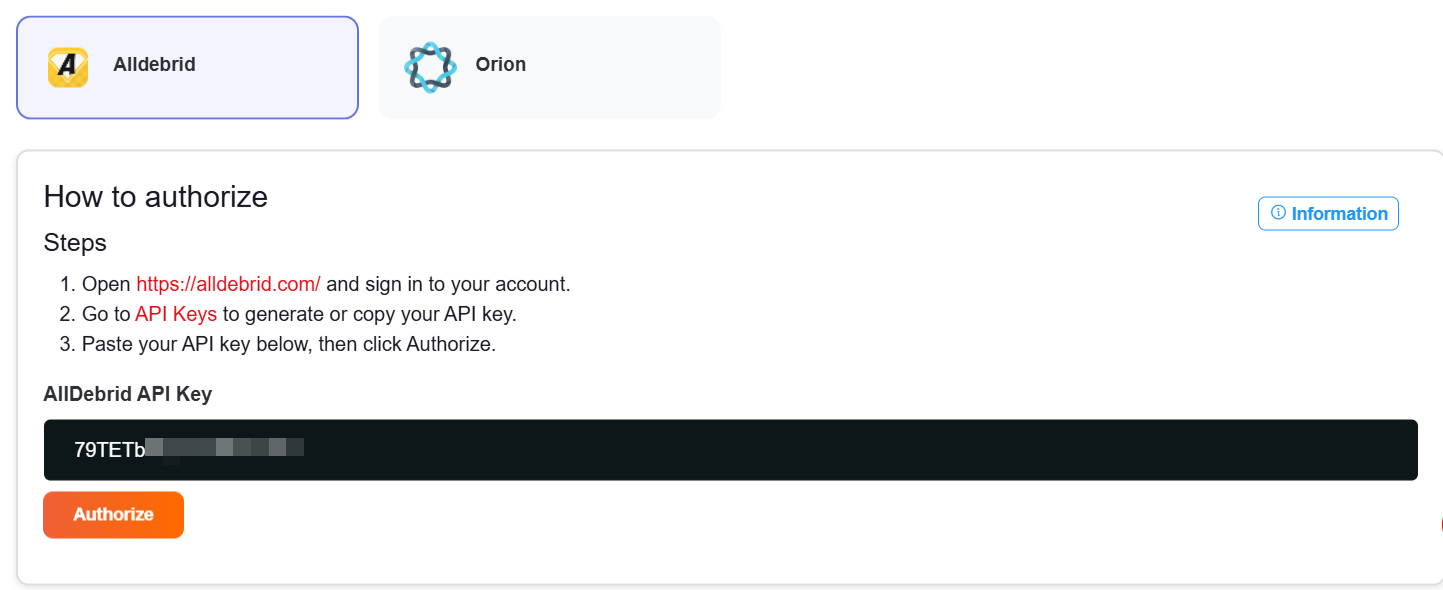
Task: Click the AllDebrid API Key field label
Action: (x=128, y=394)
